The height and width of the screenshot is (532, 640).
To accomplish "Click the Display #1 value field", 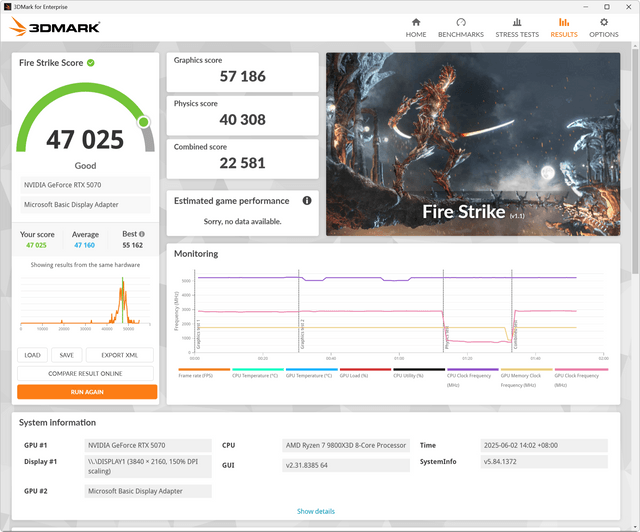I will click(148, 466).
